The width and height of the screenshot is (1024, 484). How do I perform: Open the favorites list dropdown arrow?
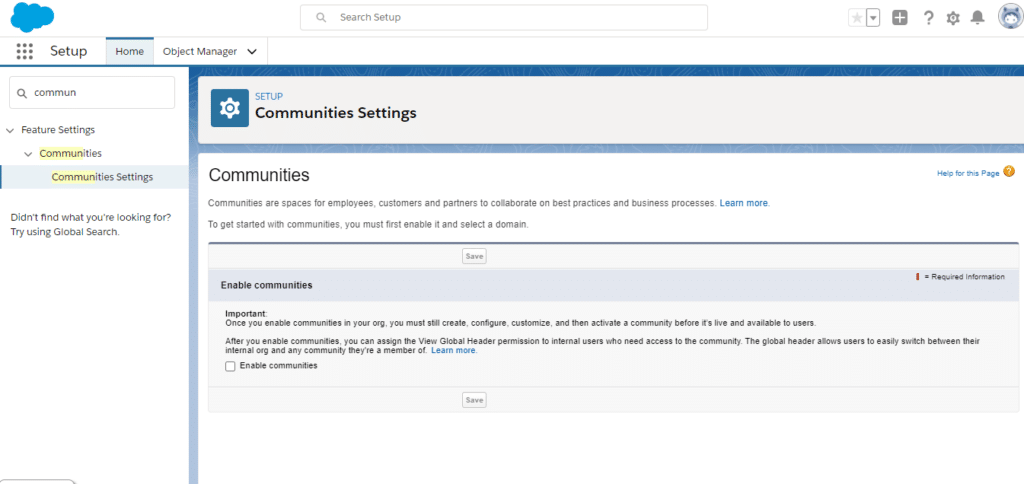tap(873, 18)
